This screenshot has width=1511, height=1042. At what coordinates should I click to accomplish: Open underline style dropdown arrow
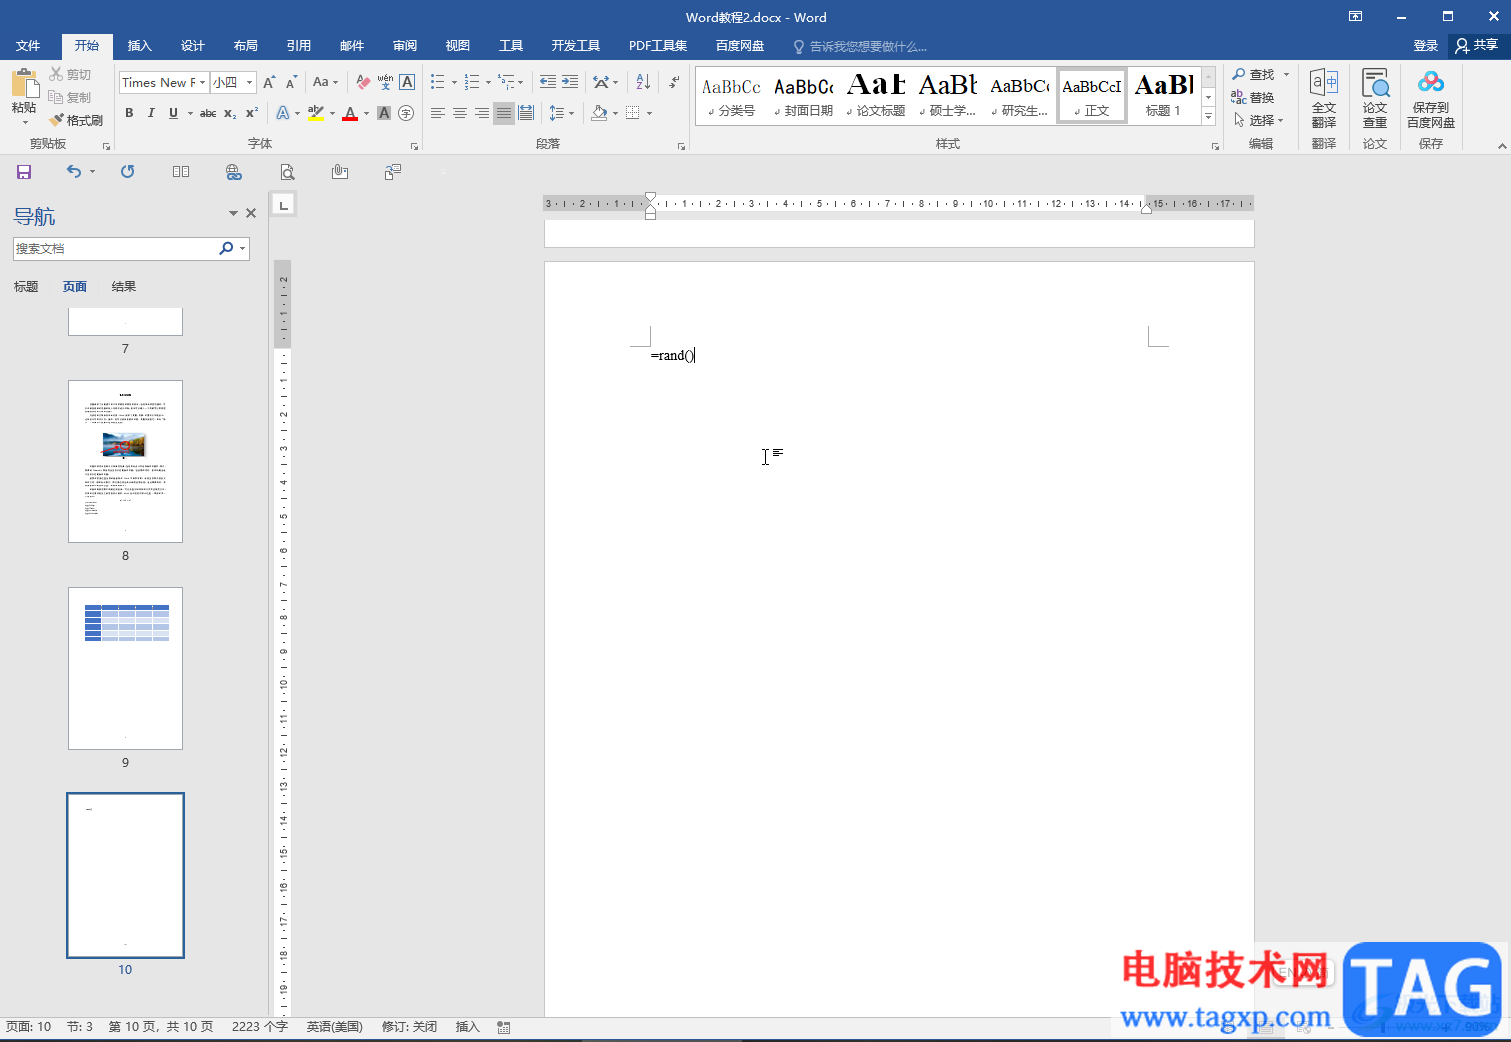pos(190,113)
